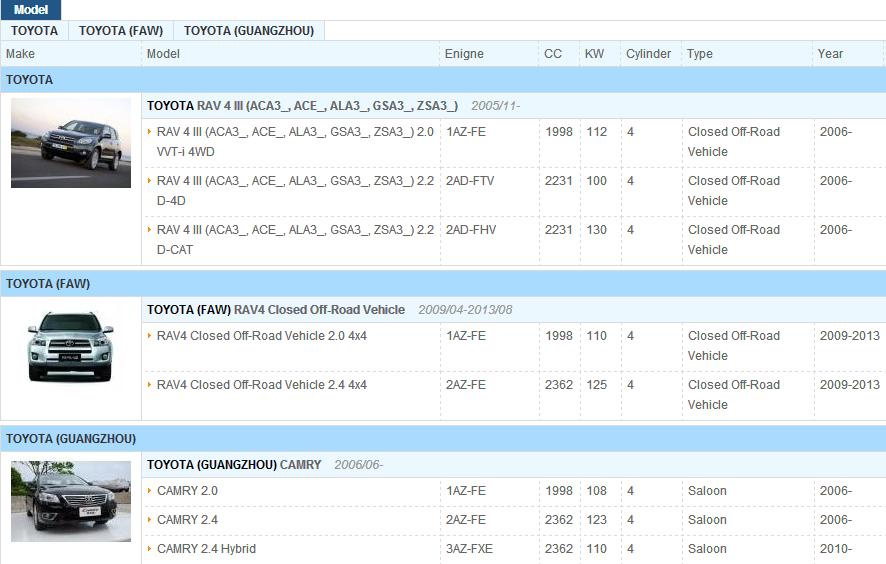Click TOYOTA (GUANGZHOU) CAMRY series heading
The height and width of the screenshot is (564, 886).
[x=234, y=465]
